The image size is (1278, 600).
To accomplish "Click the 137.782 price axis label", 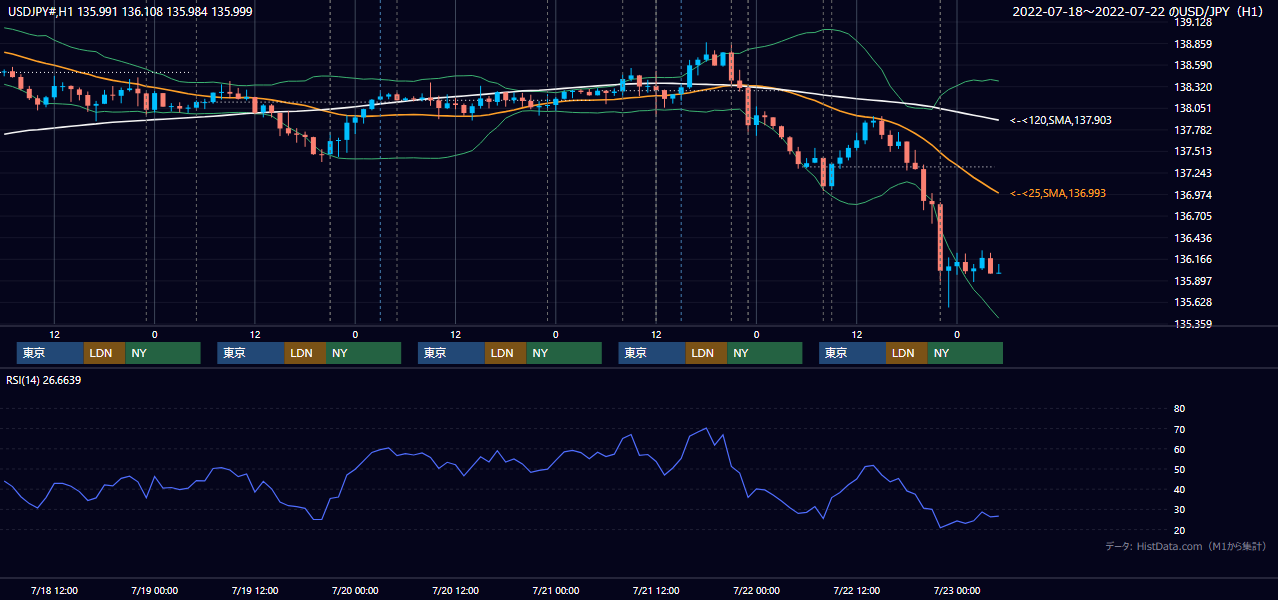I will coord(1193,130).
